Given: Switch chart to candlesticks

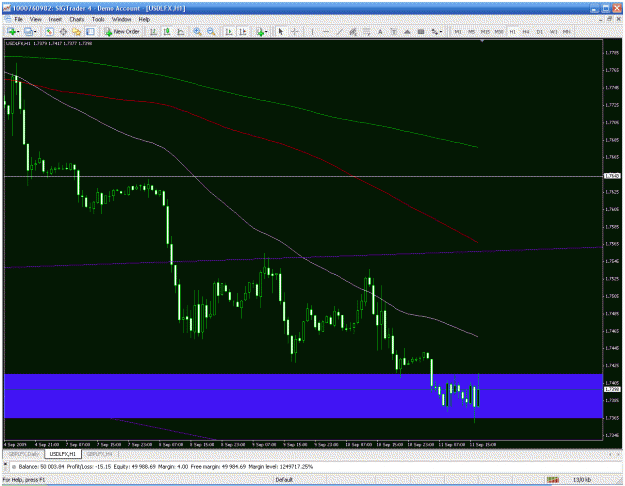Looking at the screenshot, I should click(167, 31).
